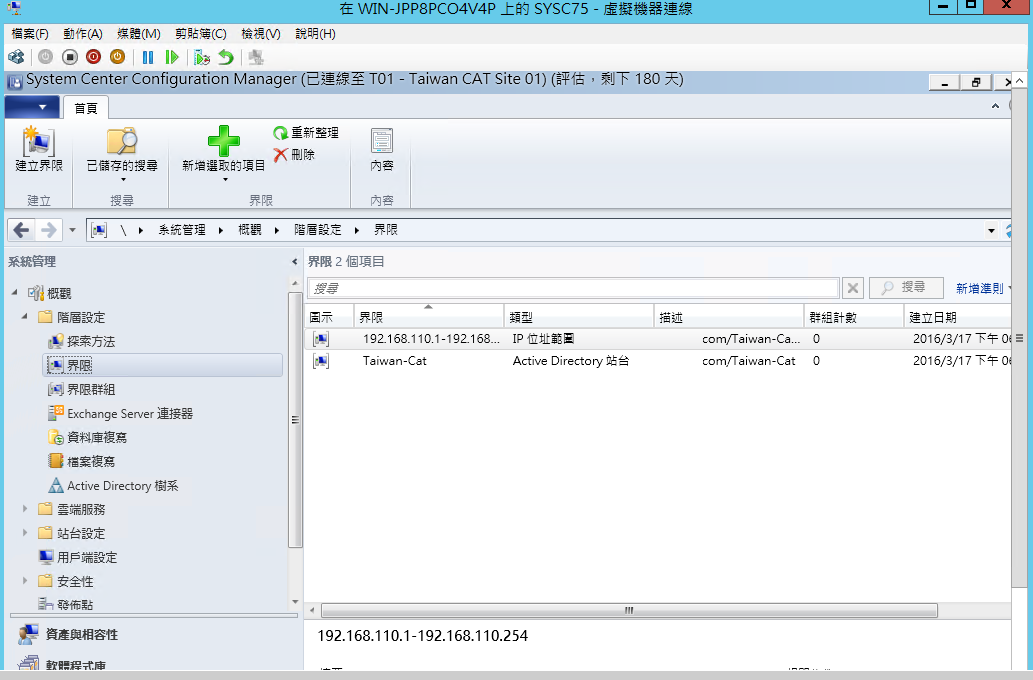Click navigation tree vertical scrollbar
1033x680 pixels.
[x=294, y=420]
